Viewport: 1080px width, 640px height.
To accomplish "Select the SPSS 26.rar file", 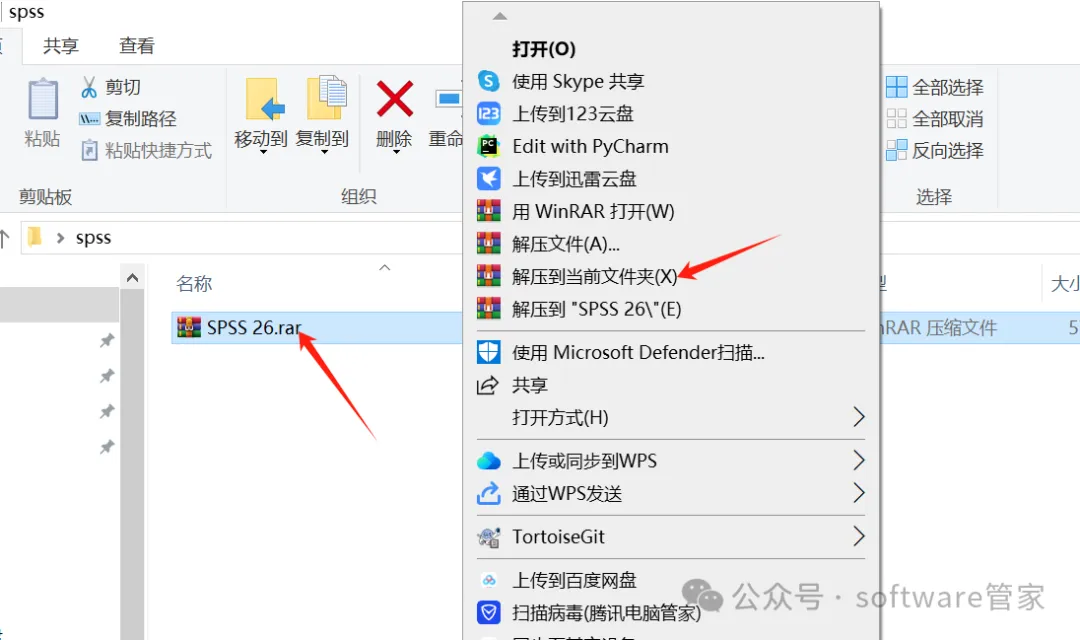I will [x=253, y=327].
